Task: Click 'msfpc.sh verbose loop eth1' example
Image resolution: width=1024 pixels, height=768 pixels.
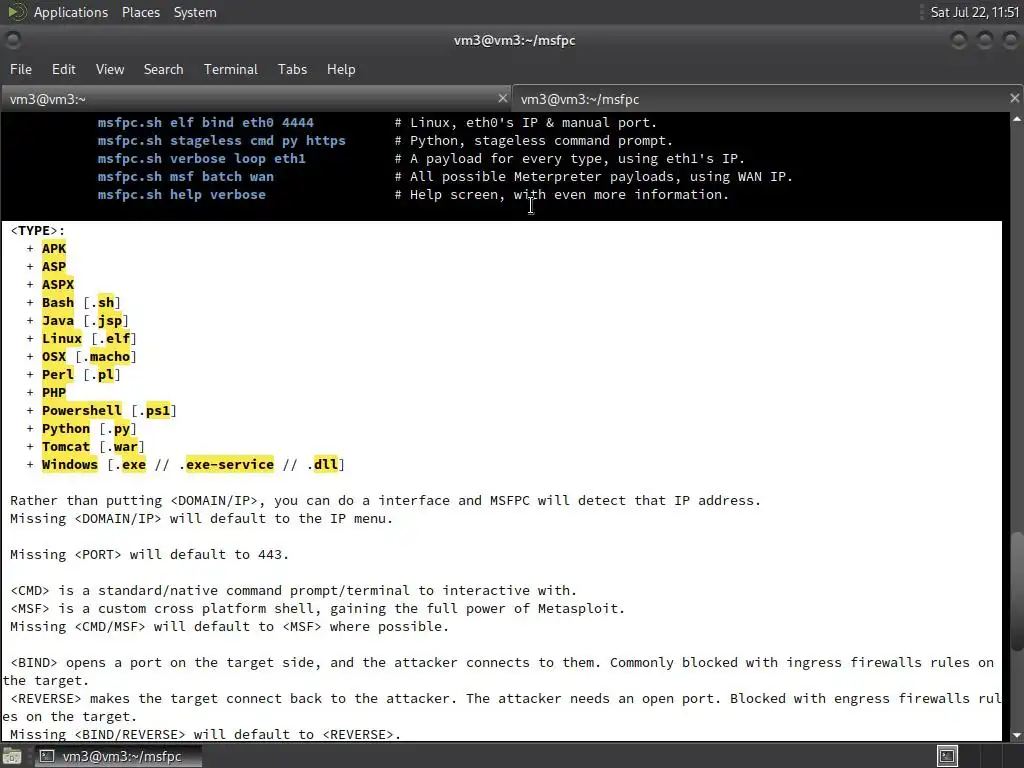Action: 201,159
